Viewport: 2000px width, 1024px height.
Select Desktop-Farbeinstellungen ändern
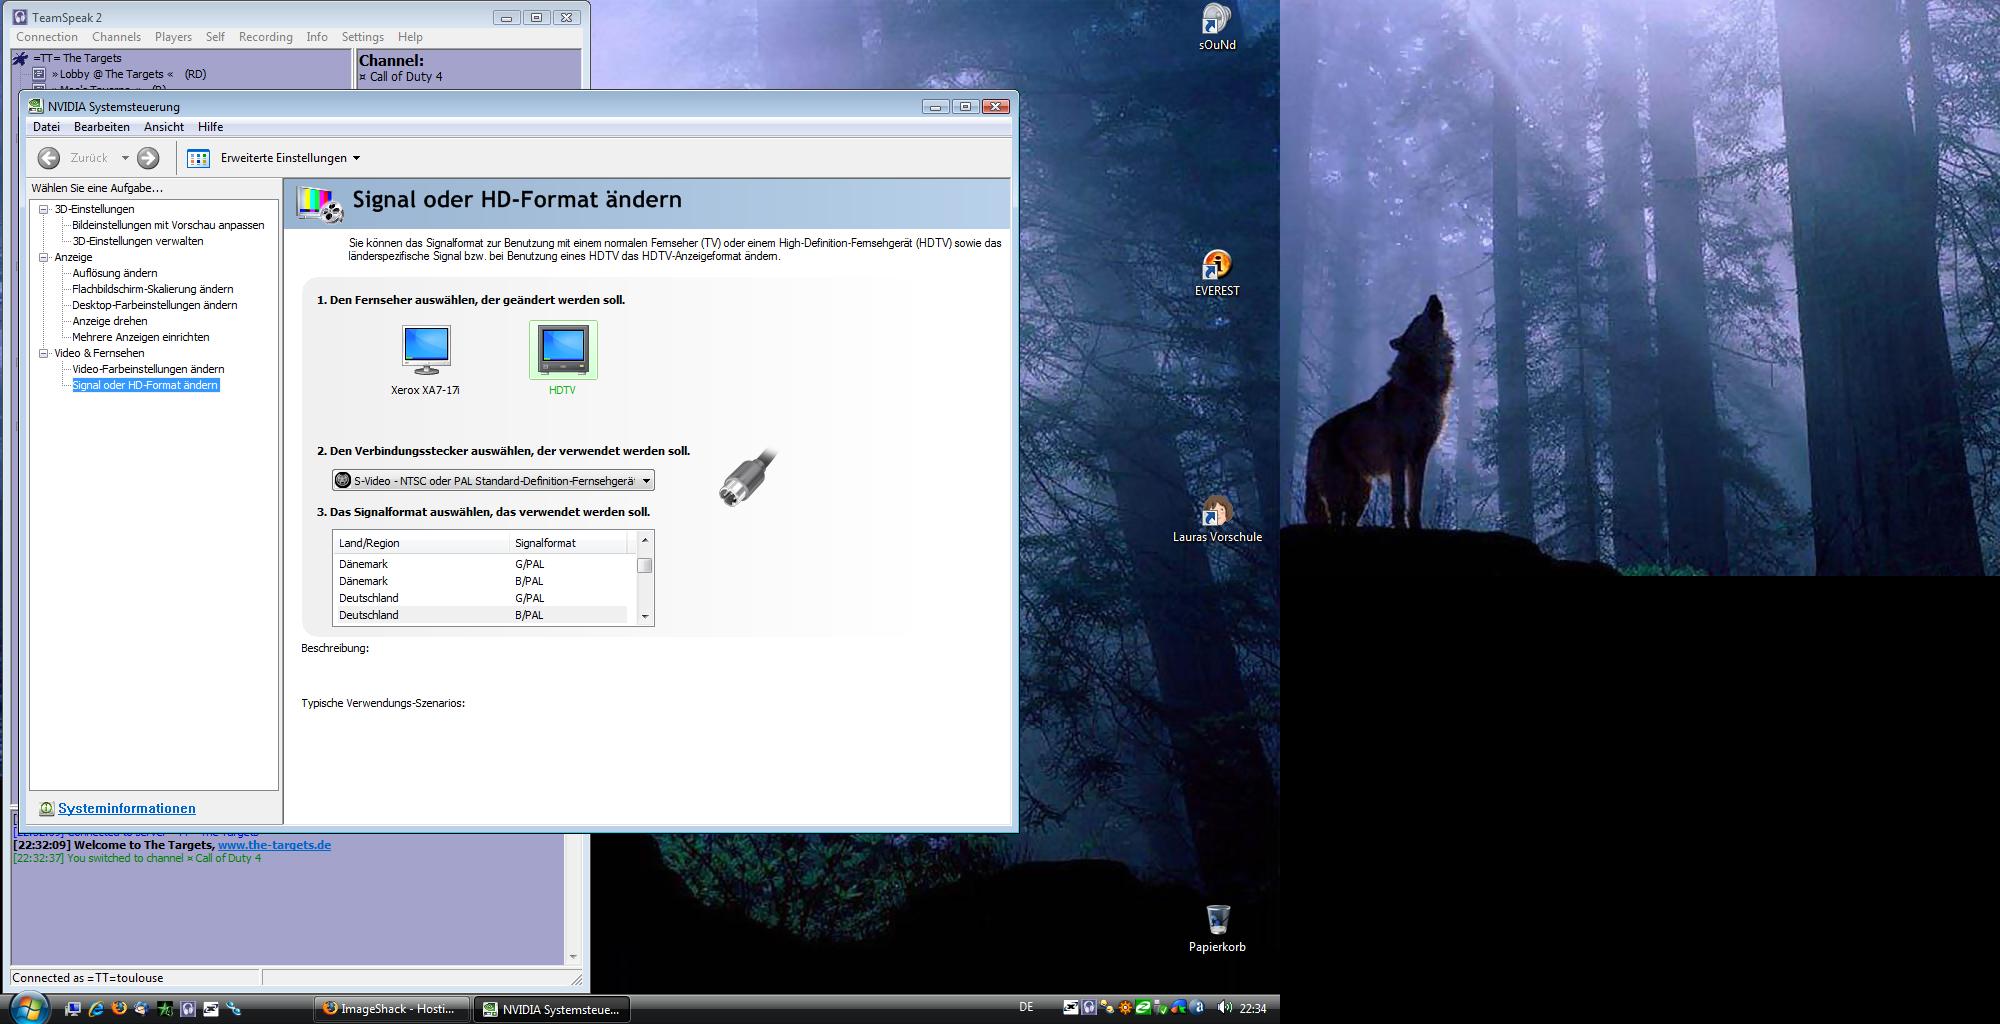(x=155, y=305)
